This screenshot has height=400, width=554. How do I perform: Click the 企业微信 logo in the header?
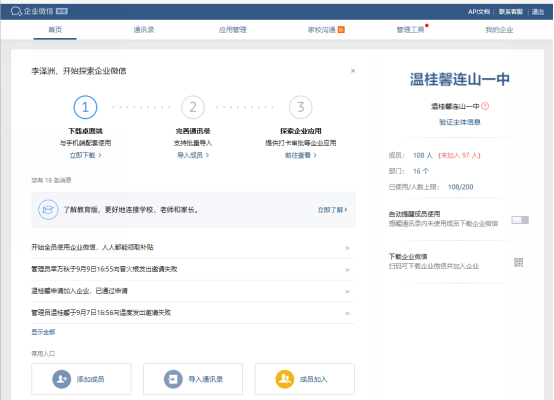tap(32, 11)
